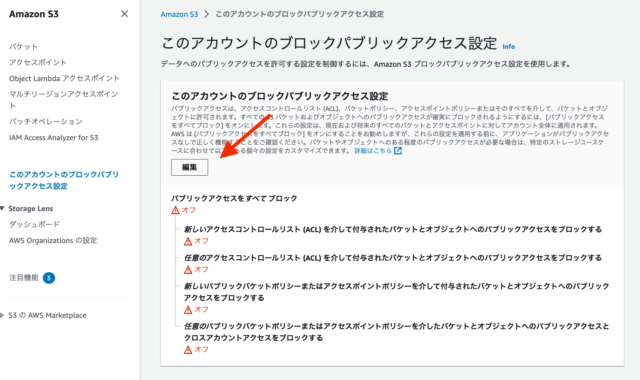
Task: Click the blue 3 badge beside 注目機能
Action: (x=49, y=278)
